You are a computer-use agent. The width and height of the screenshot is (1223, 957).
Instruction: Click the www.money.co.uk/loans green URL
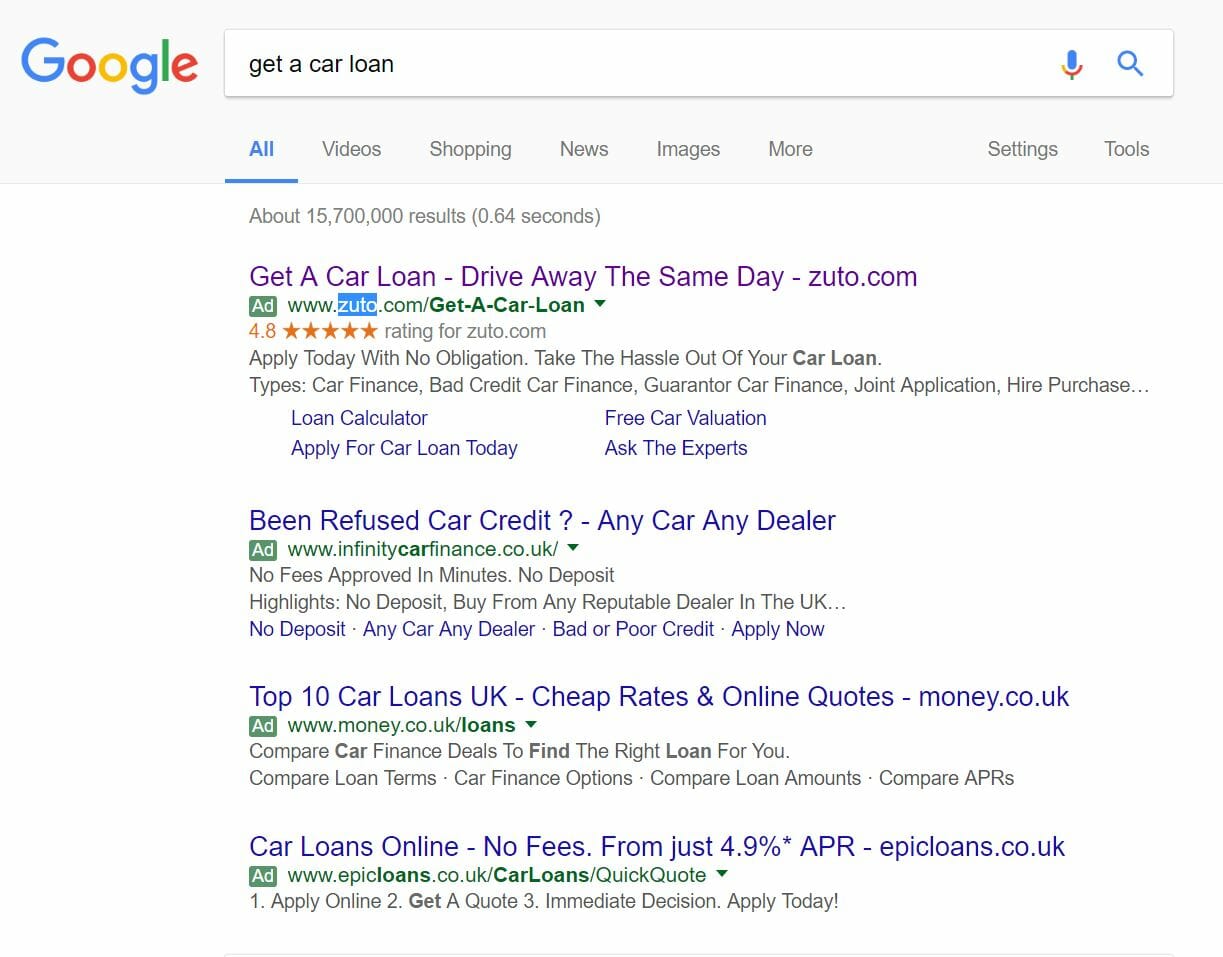pyautogui.click(x=402, y=725)
